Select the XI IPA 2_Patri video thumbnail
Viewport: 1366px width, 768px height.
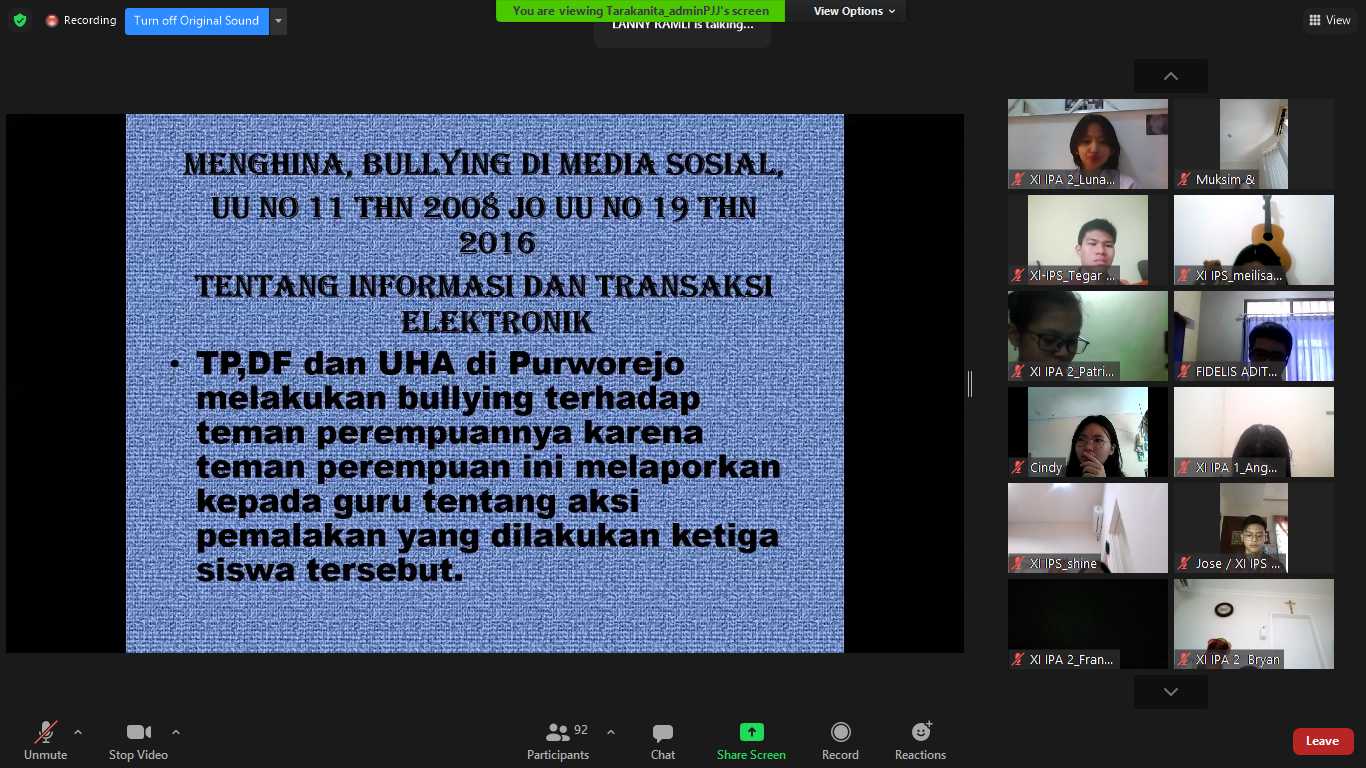pos(1087,336)
